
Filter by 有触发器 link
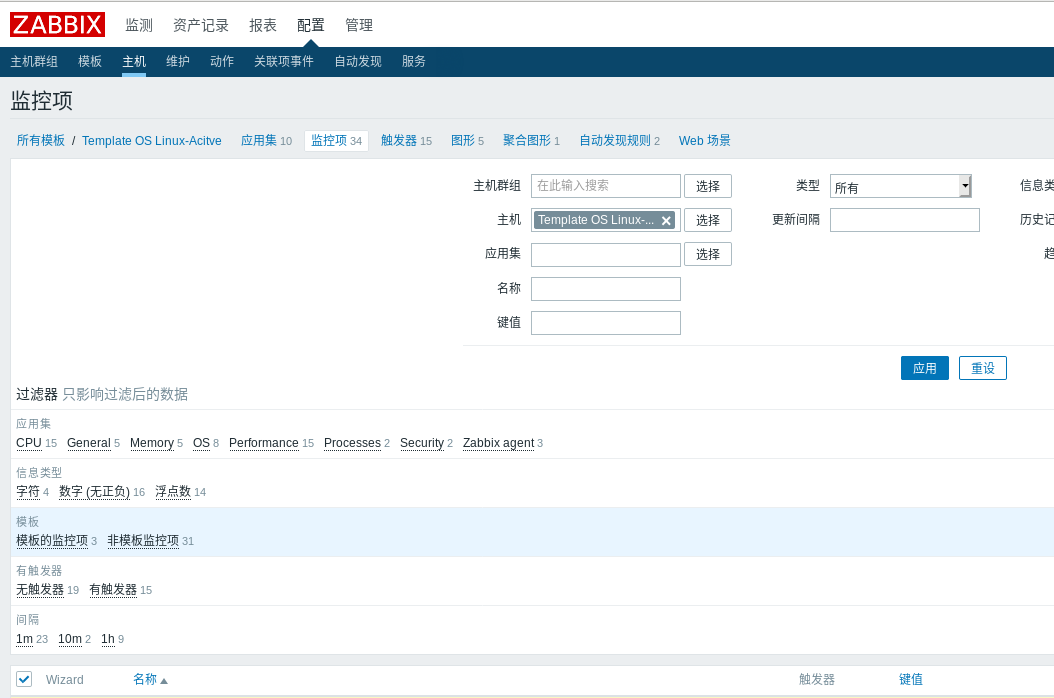[x=113, y=590]
